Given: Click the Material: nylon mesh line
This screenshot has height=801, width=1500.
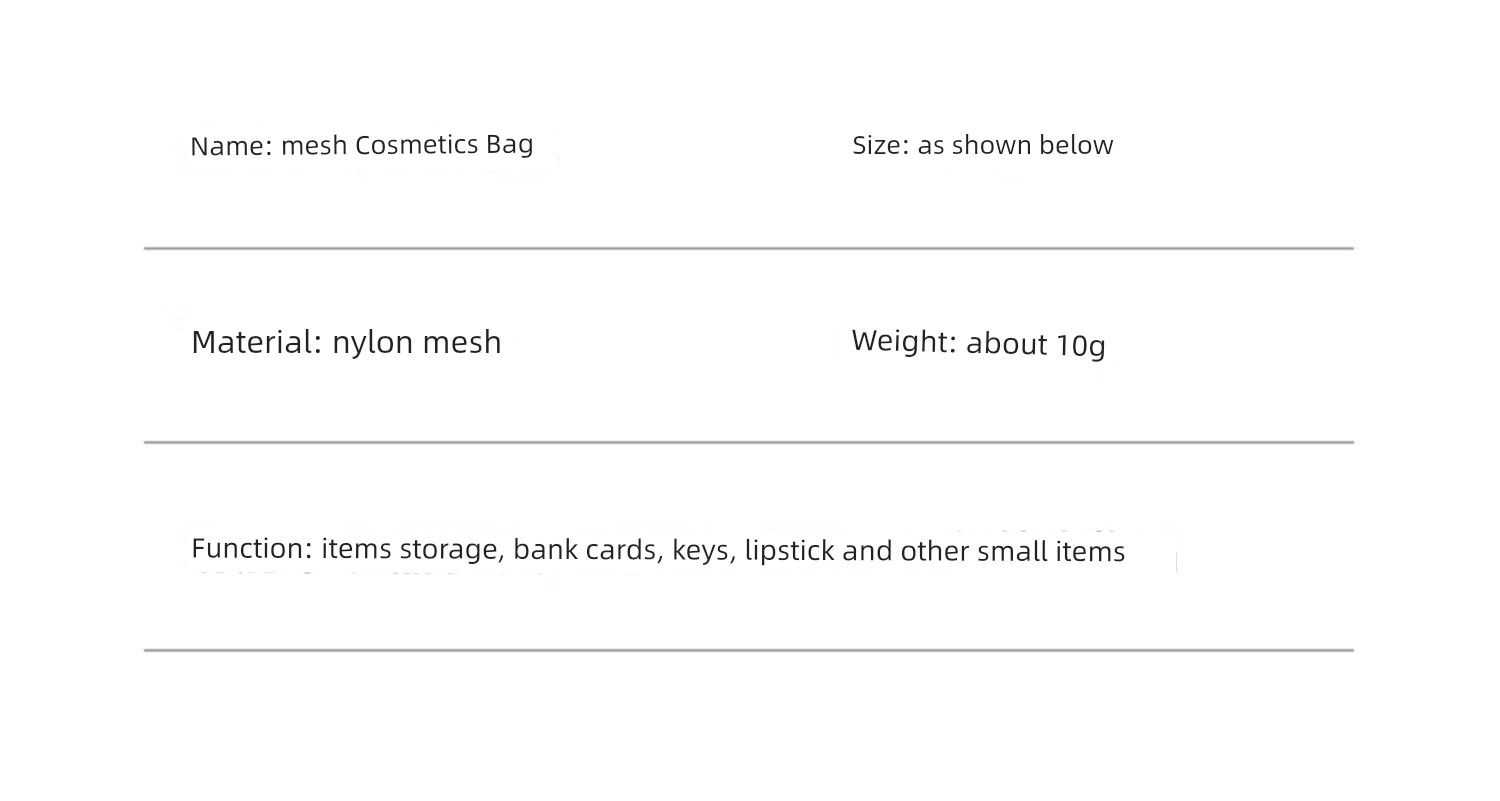Looking at the screenshot, I should [346, 343].
